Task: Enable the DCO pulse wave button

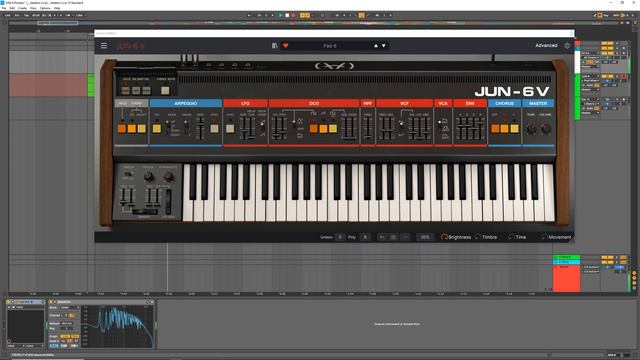Action: tap(313, 129)
